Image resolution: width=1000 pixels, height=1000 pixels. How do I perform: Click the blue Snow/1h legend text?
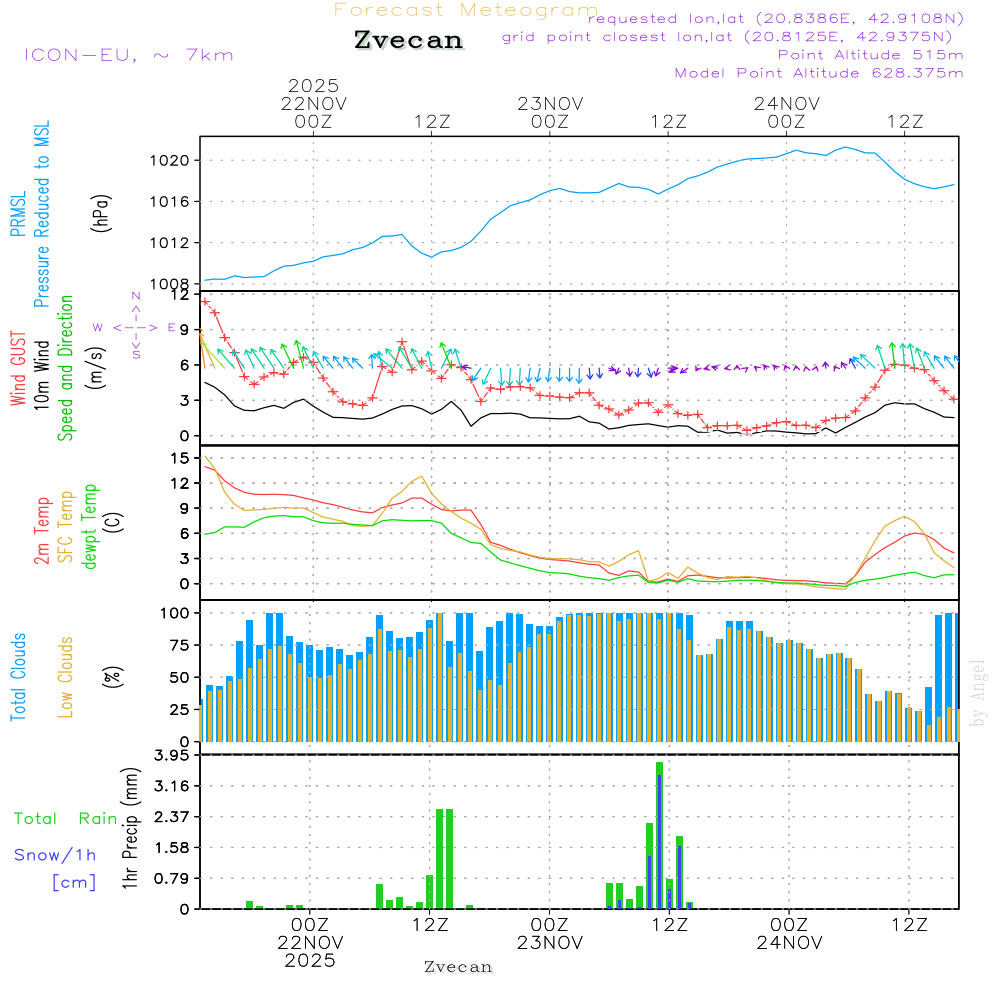click(x=56, y=854)
